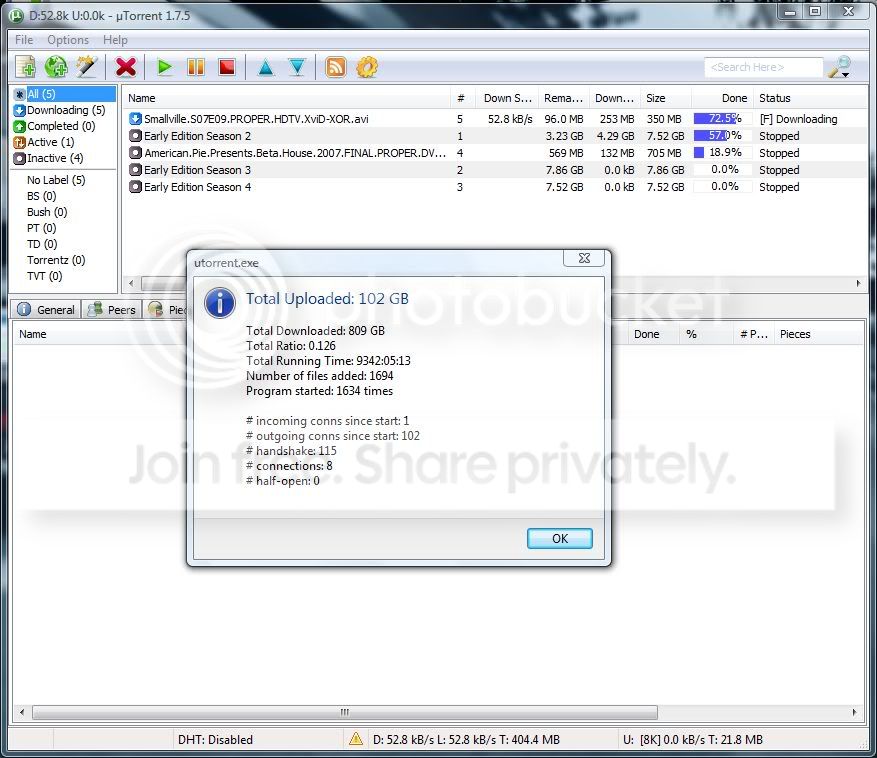Open the Options menu
This screenshot has width=877, height=758.
point(68,40)
